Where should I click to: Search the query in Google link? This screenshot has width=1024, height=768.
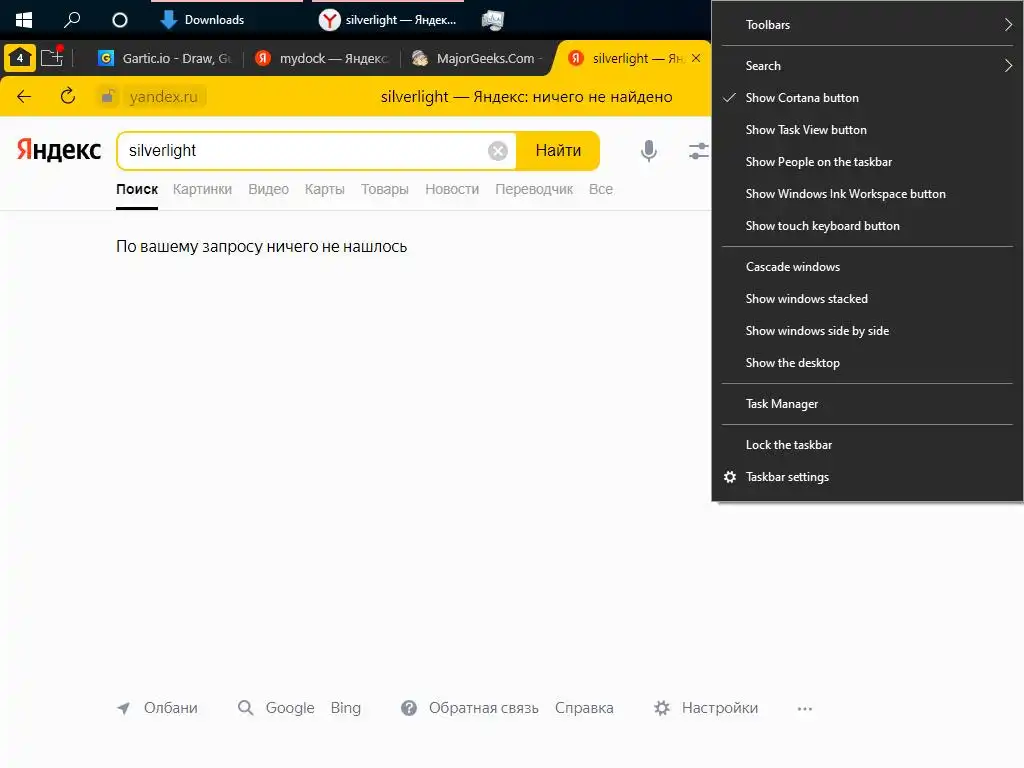(x=290, y=708)
